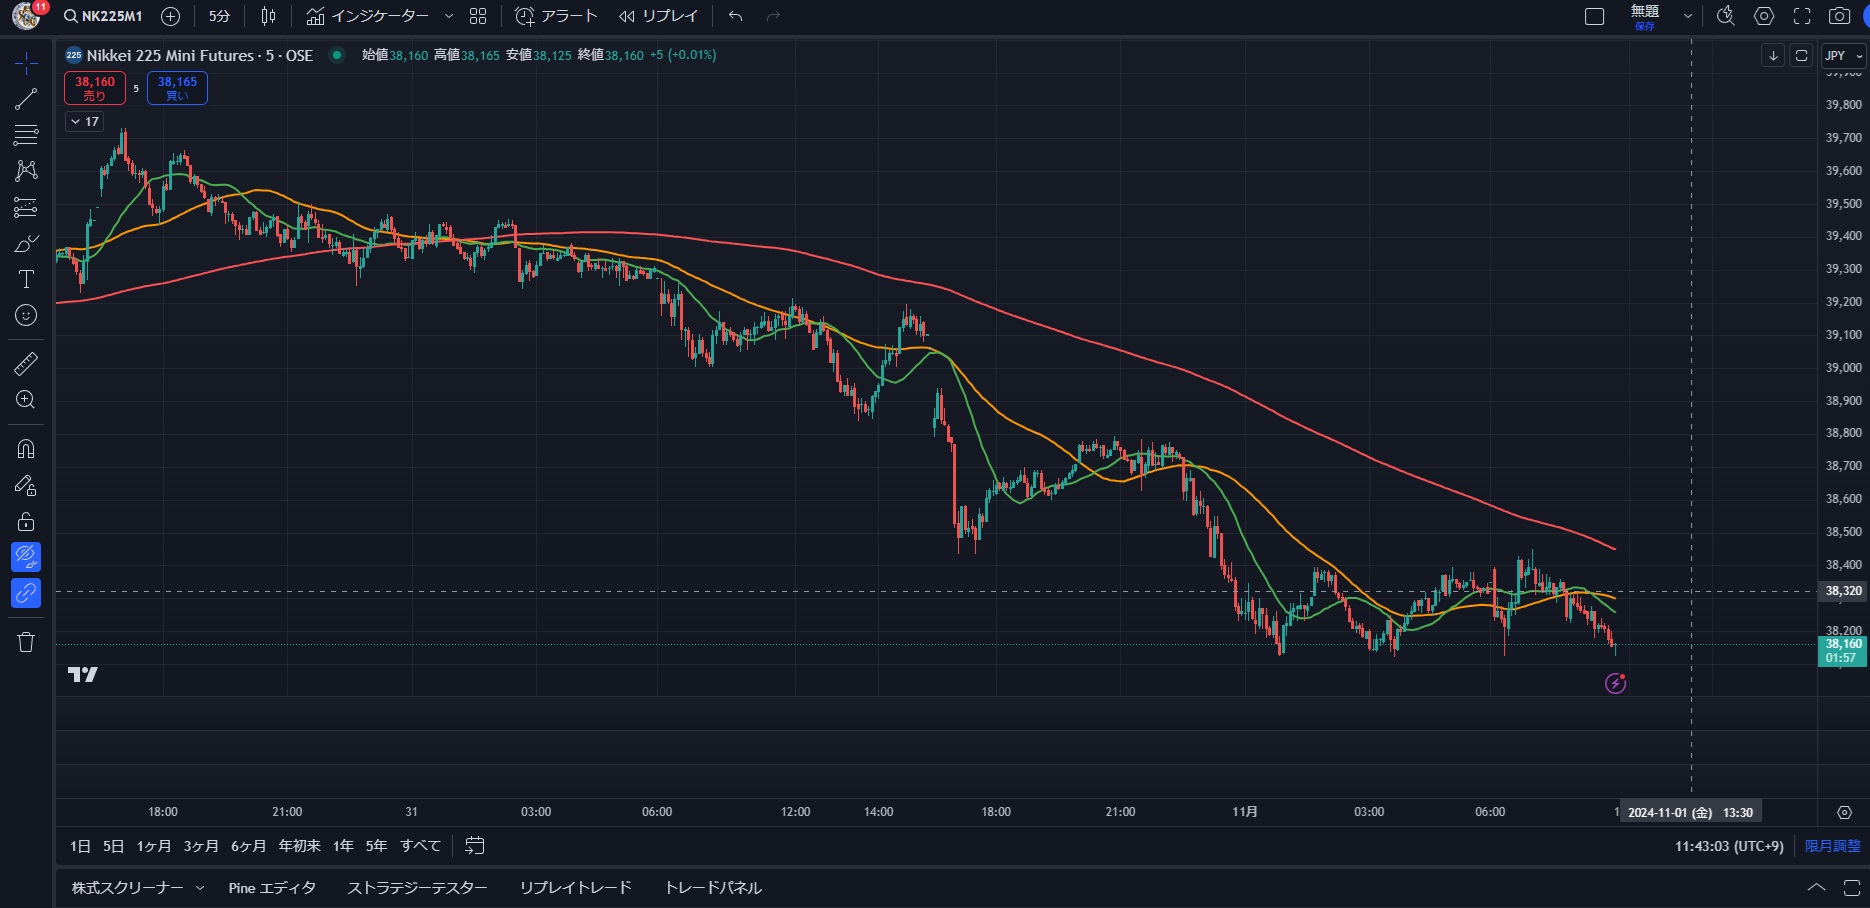This screenshot has width=1870, height=908.
Task: Click the blue 38,165 買い buy button
Action: point(177,88)
